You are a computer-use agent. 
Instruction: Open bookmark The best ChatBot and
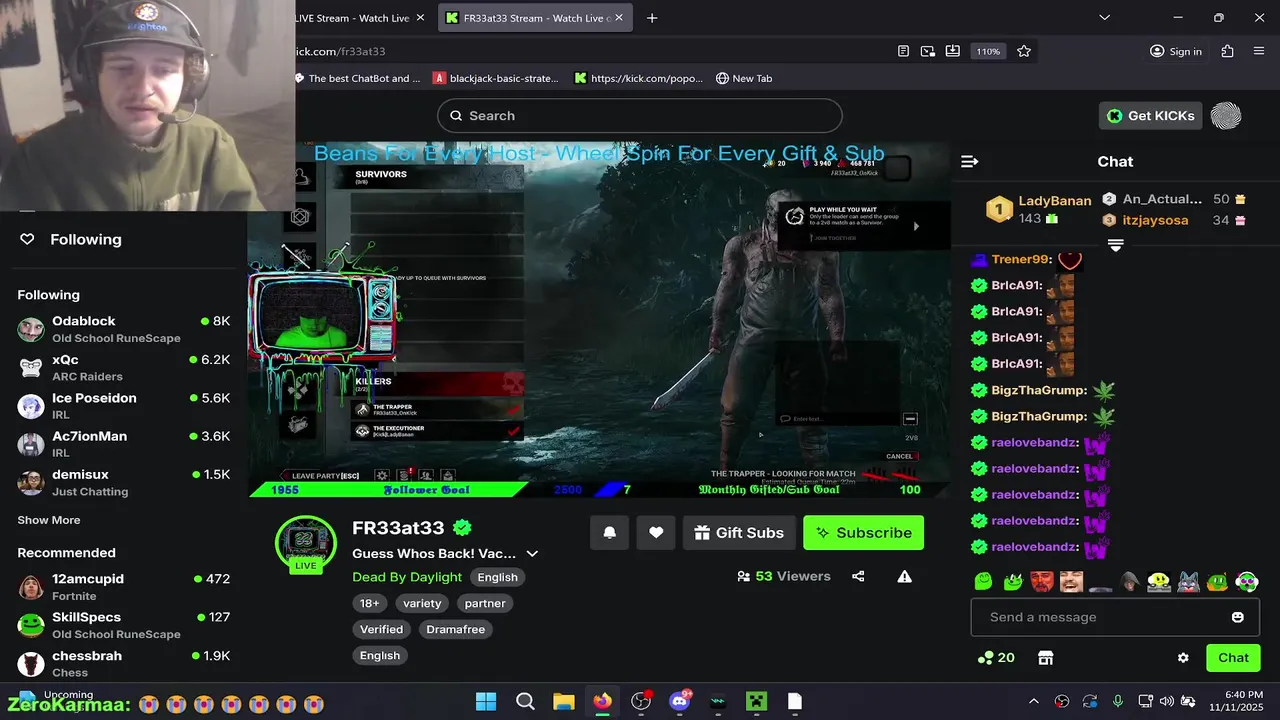tap(359, 78)
